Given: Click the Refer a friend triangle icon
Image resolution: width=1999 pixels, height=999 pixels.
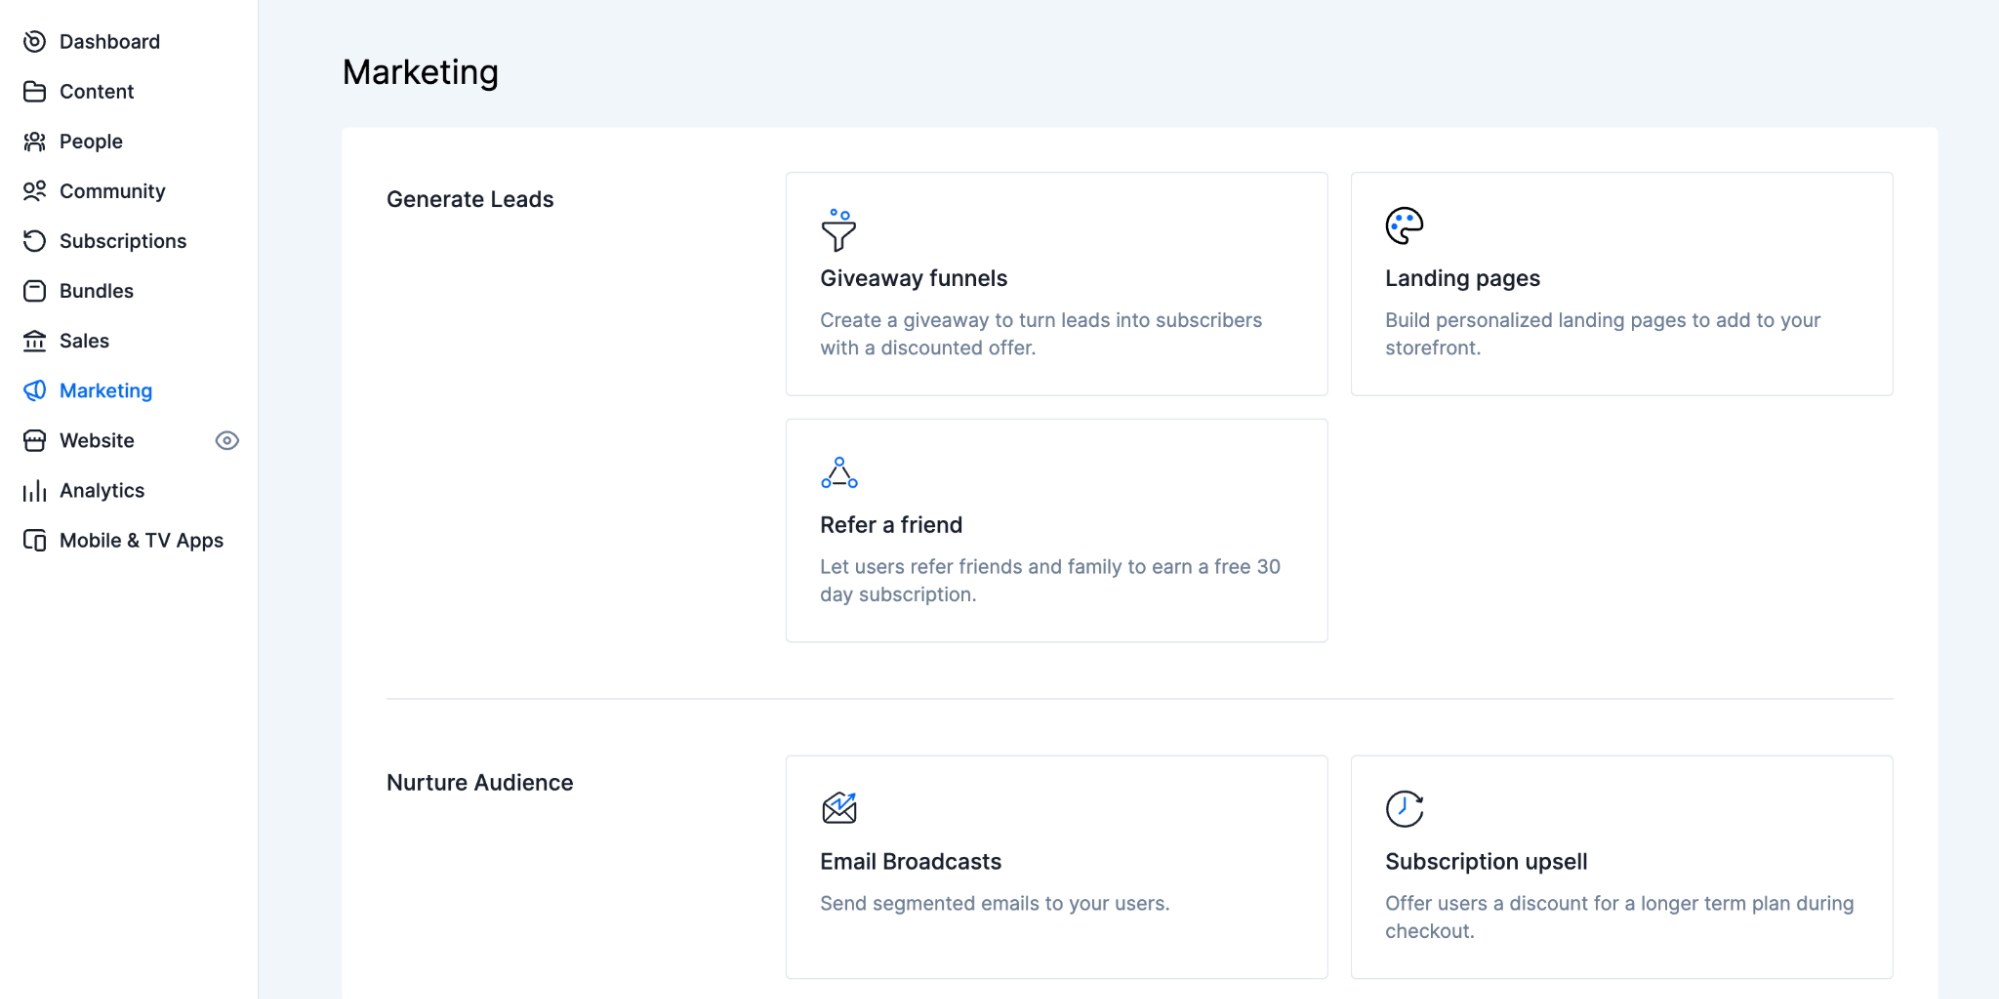Looking at the screenshot, I should (x=839, y=472).
